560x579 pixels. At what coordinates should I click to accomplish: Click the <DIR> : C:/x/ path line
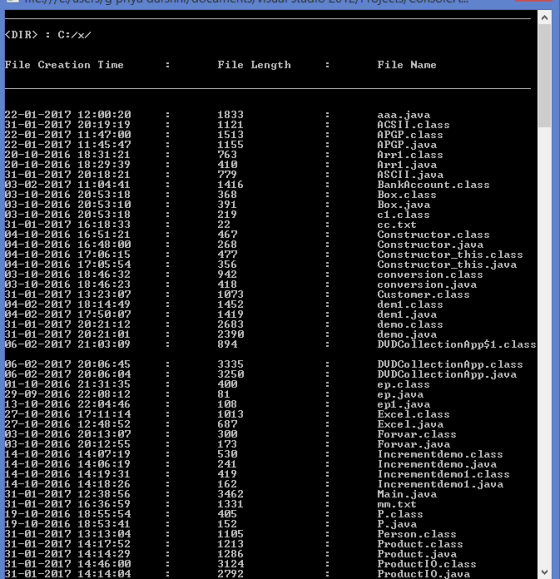(48, 35)
